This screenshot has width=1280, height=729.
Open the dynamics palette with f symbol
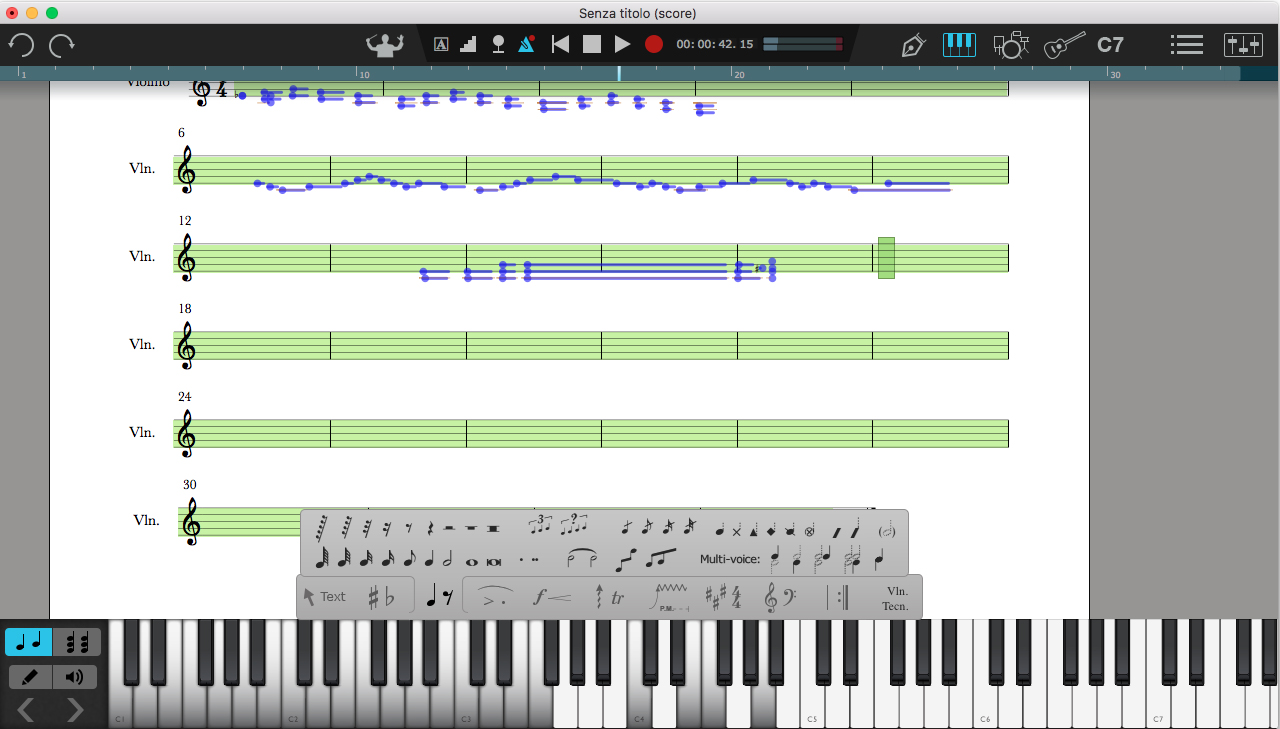click(552, 598)
